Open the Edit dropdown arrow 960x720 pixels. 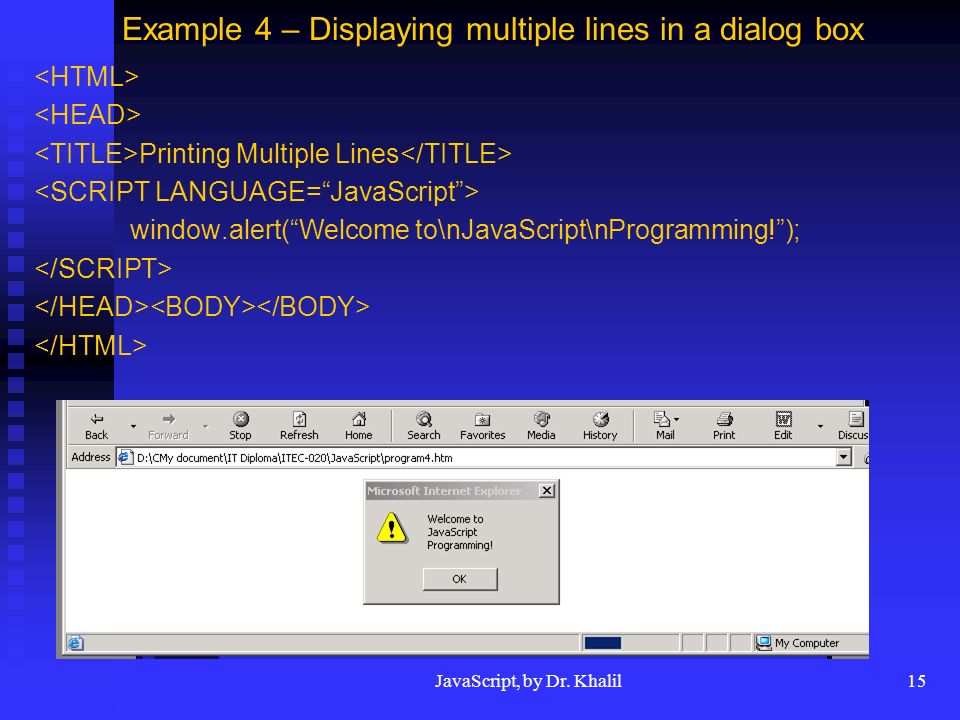(x=820, y=426)
